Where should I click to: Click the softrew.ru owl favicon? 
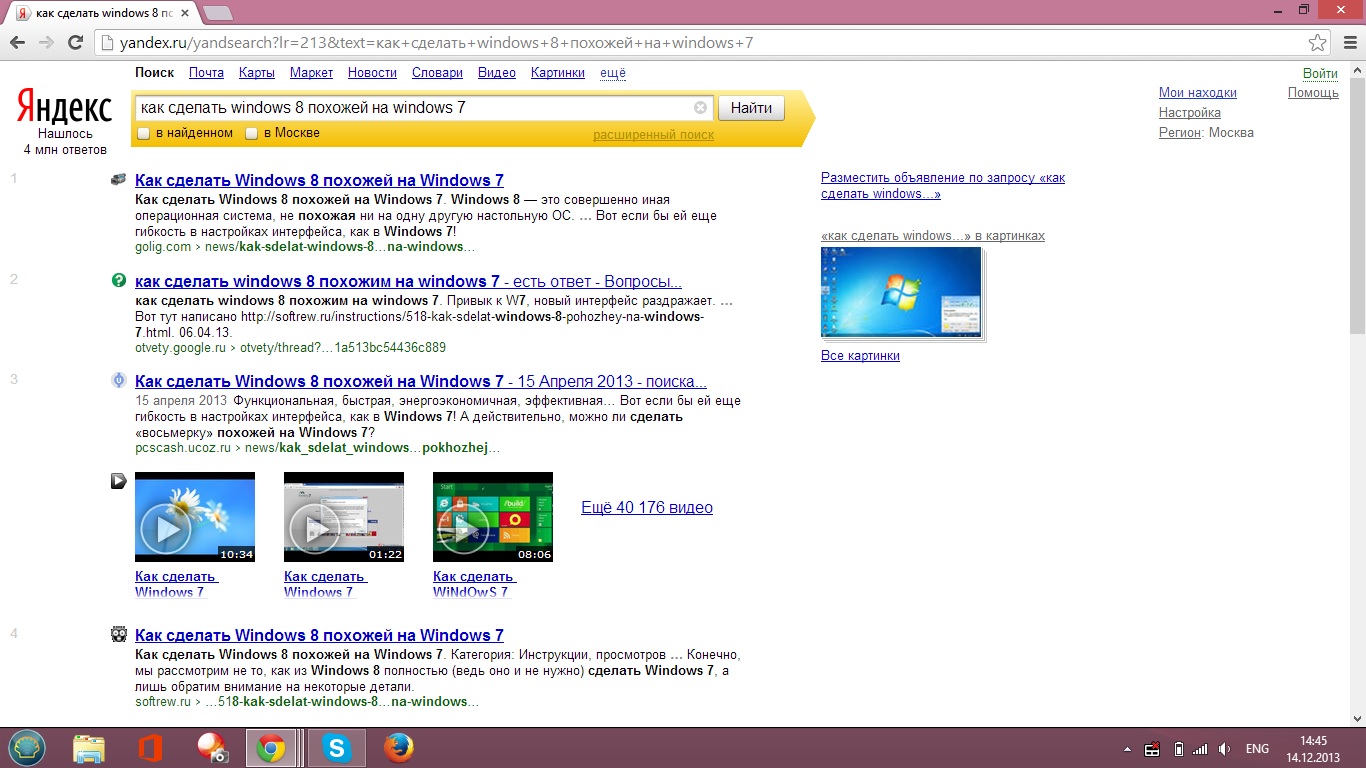point(119,635)
